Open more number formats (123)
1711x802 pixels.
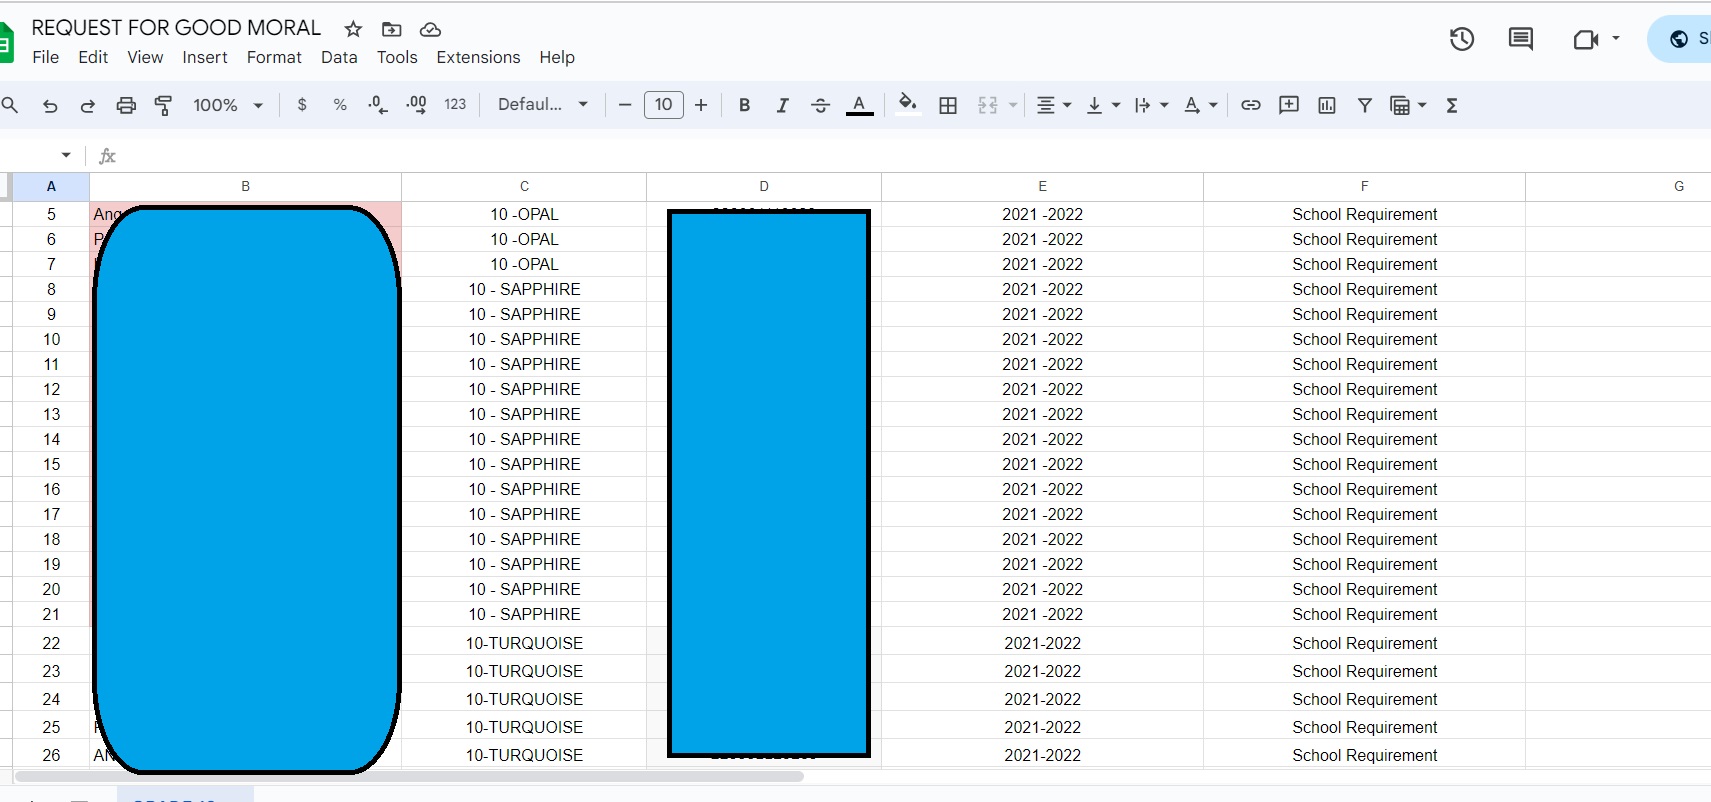pos(455,105)
